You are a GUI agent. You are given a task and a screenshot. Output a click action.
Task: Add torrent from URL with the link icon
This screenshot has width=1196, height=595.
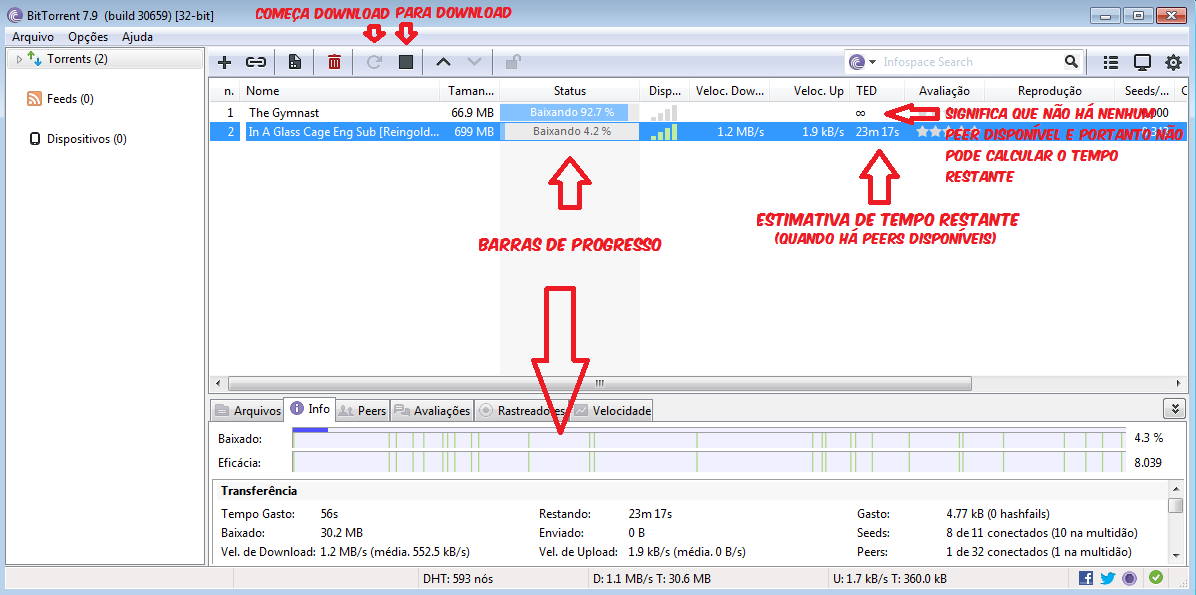coord(256,61)
